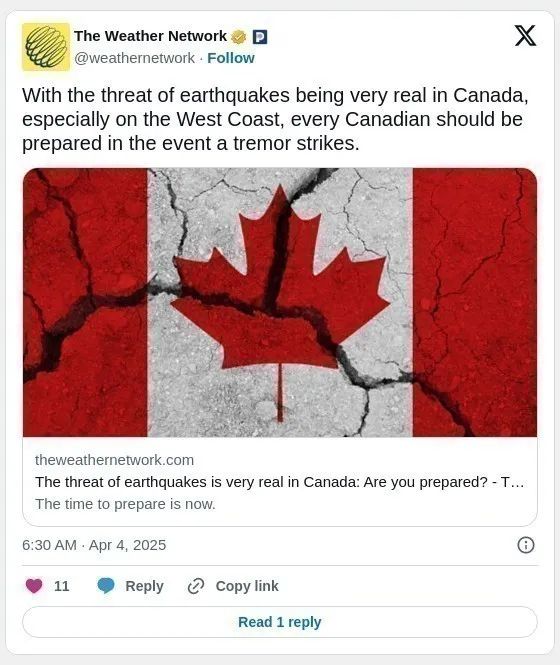Open the earthquake article headline
This screenshot has width=560, height=665.
pos(280,482)
